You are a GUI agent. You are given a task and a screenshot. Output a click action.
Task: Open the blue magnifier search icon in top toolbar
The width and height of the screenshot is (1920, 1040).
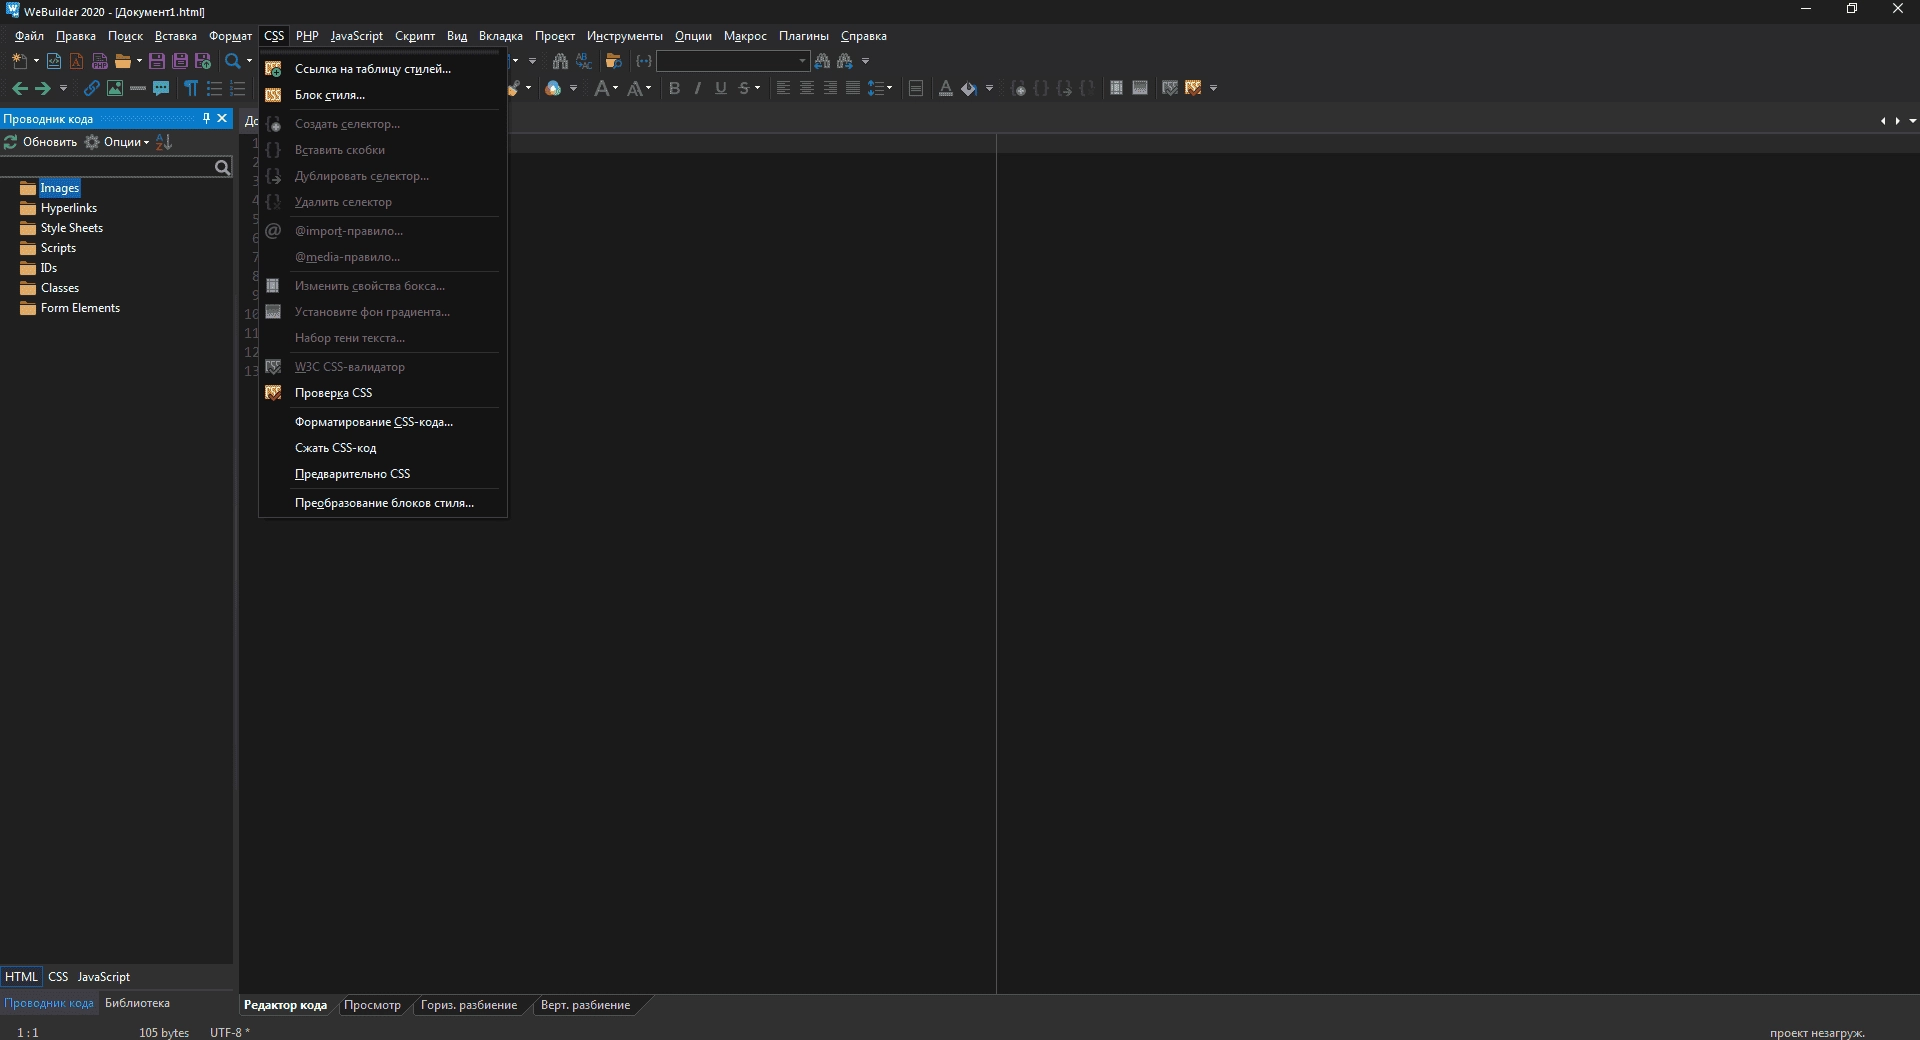pyautogui.click(x=233, y=61)
